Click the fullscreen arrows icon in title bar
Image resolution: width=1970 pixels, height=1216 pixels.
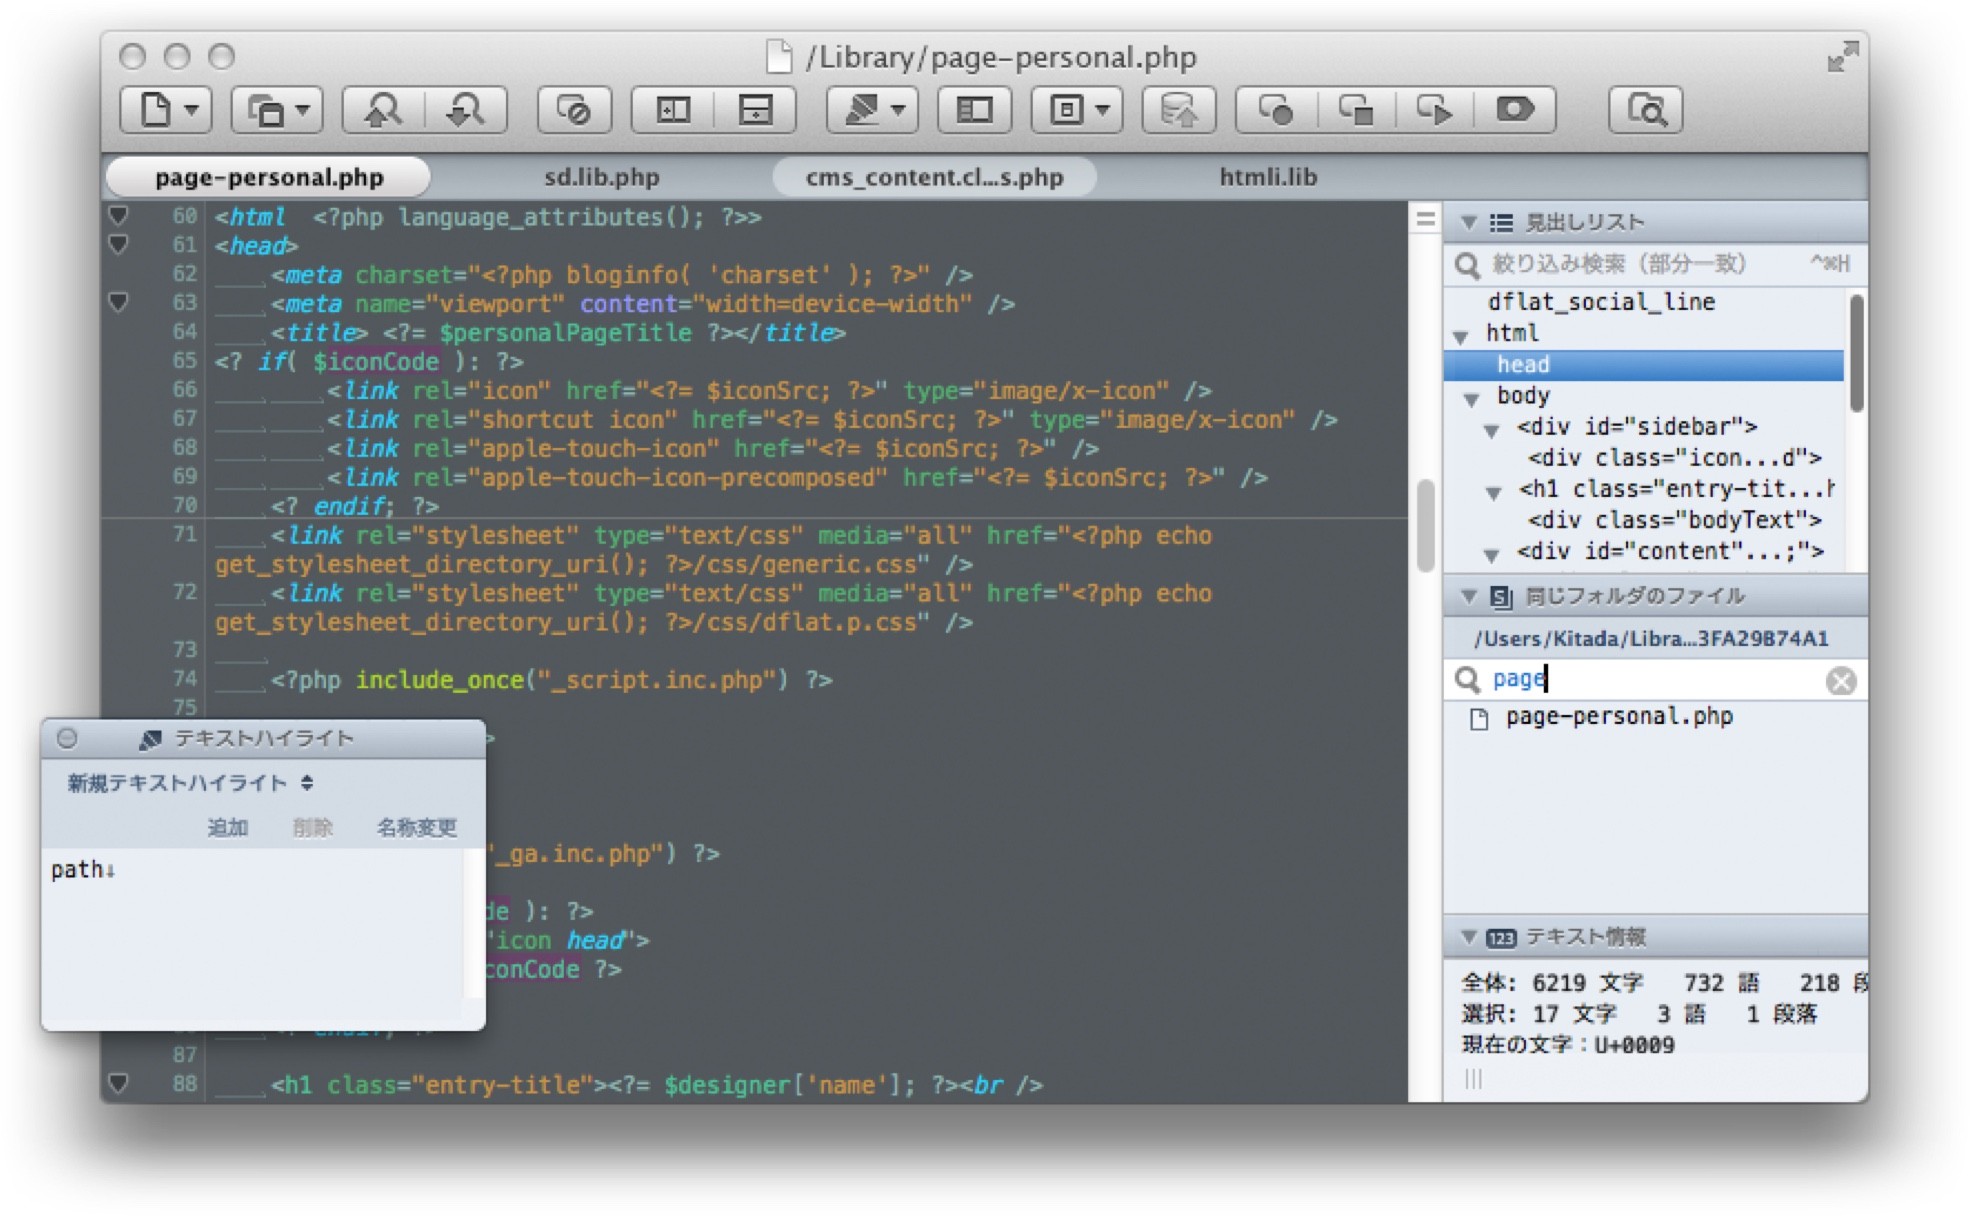(x=1842, y=57)
